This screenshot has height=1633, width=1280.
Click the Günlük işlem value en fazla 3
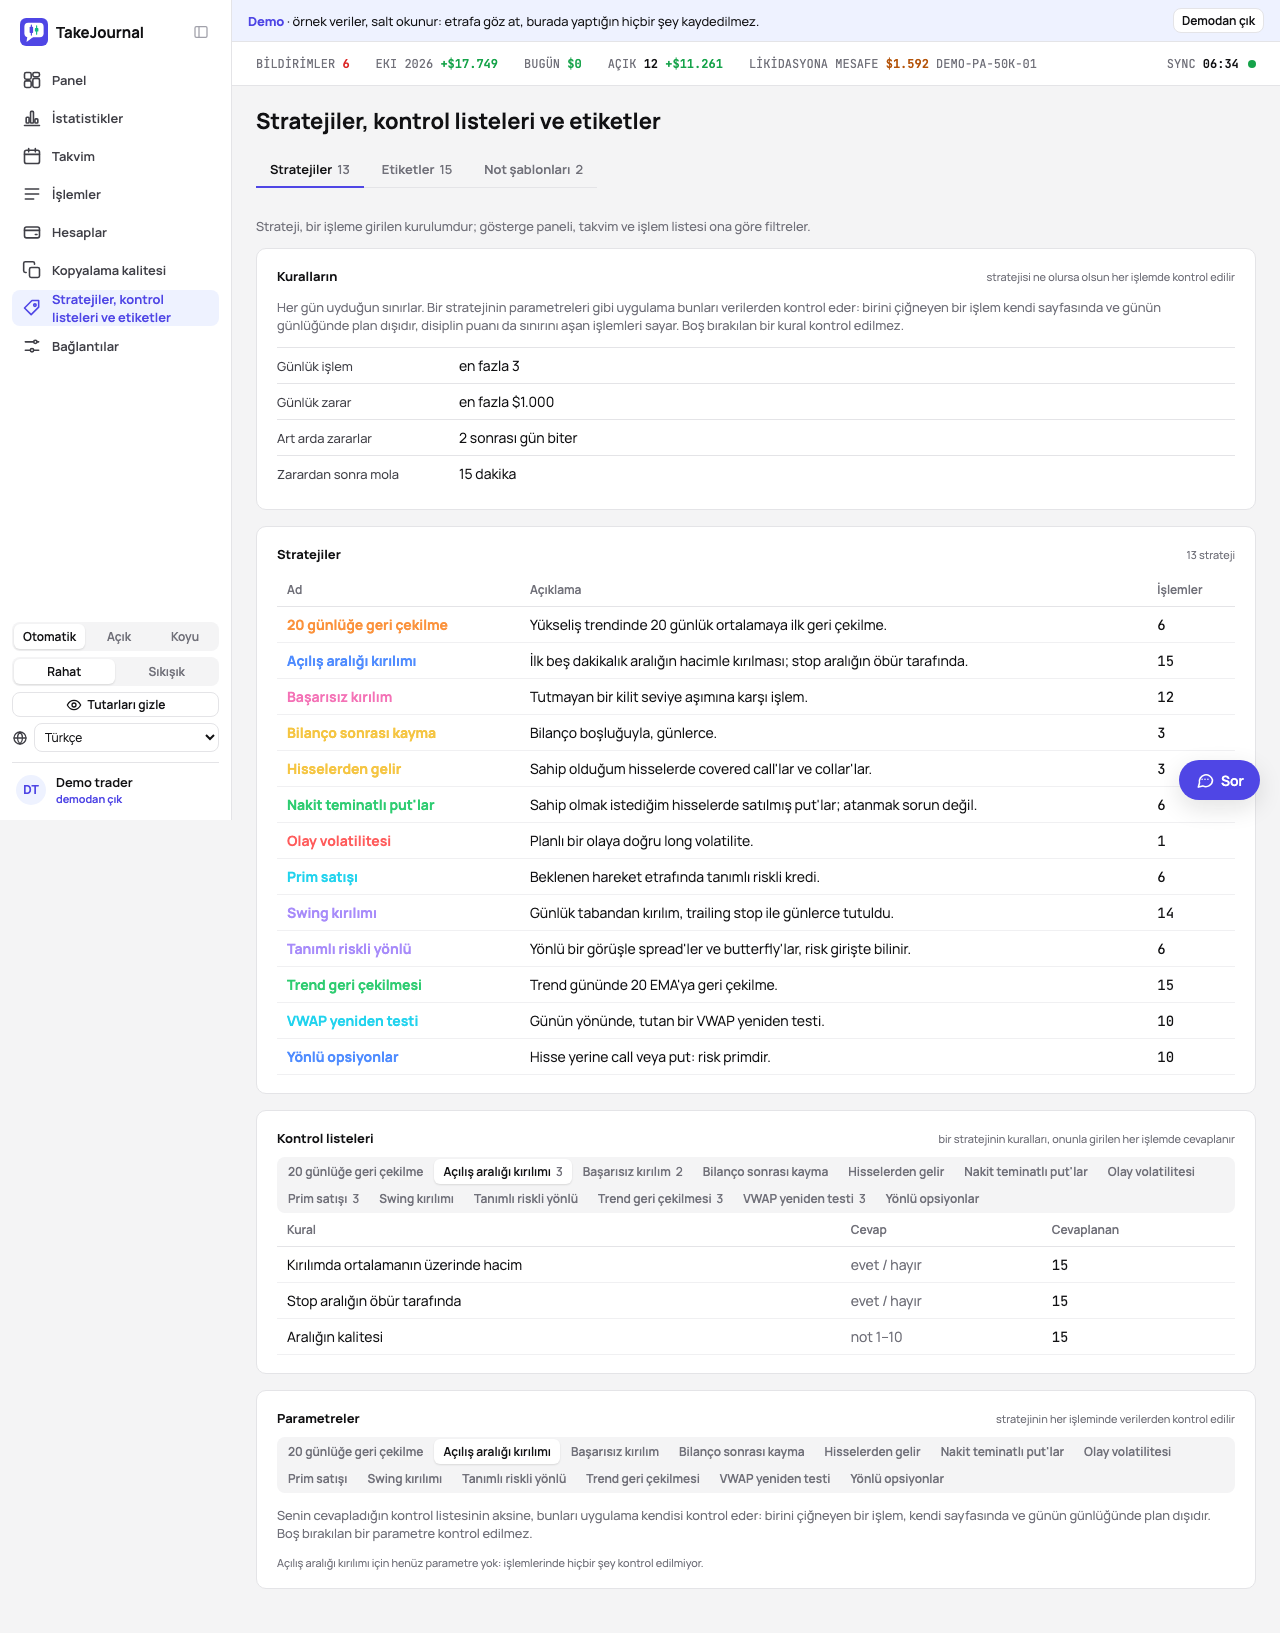point(489,366)
